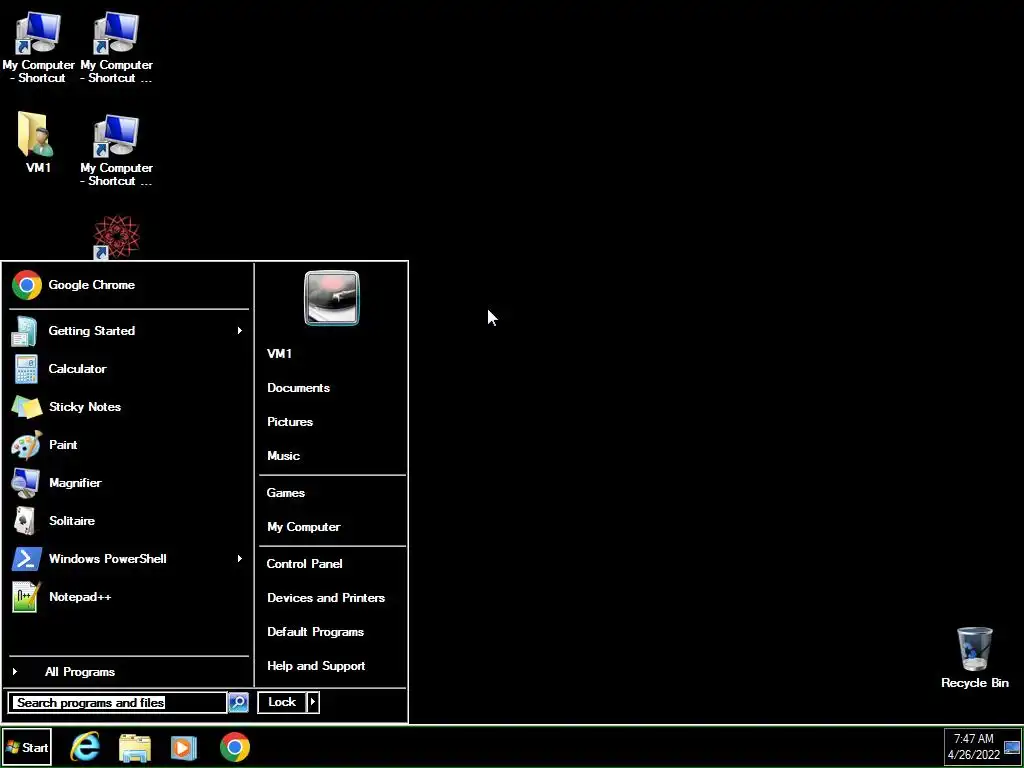Launch Notepad++ from pinned list
Viewport: 1024px width, 768px height.
[x=129, y=597]
